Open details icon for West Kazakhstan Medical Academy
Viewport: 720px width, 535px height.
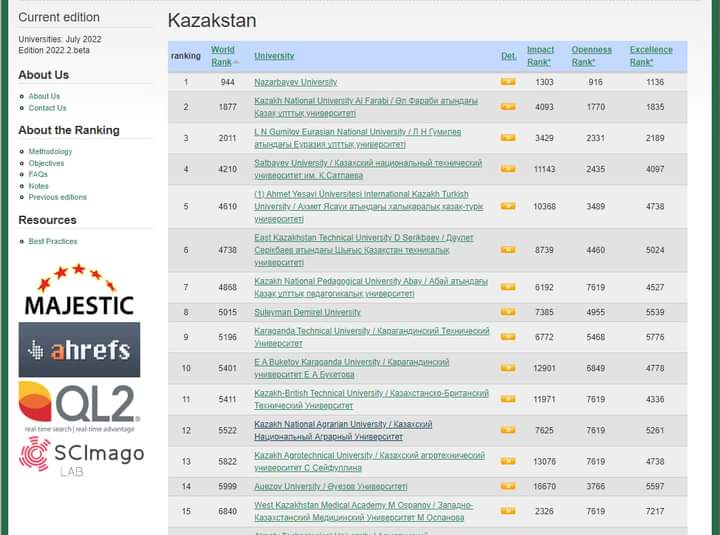[x=508, y=511]
